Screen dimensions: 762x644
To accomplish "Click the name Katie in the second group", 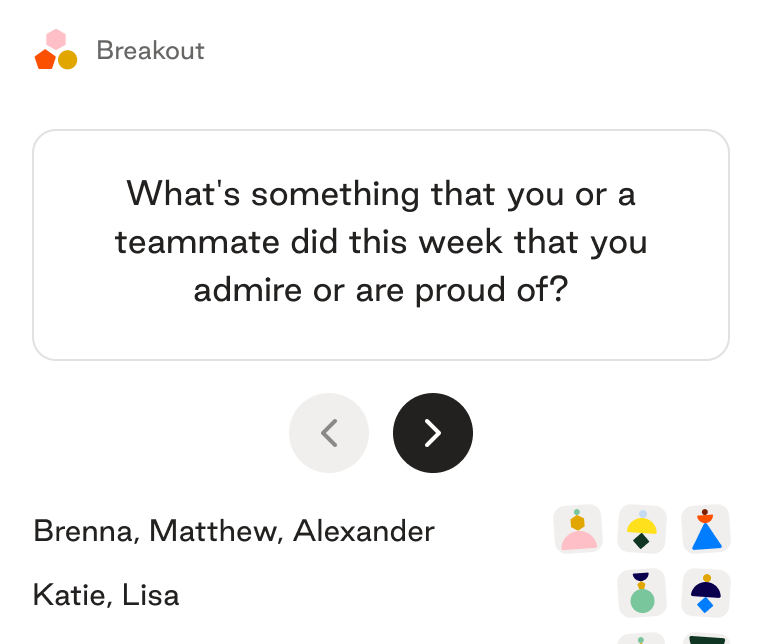I will click(x=72, y=595).
